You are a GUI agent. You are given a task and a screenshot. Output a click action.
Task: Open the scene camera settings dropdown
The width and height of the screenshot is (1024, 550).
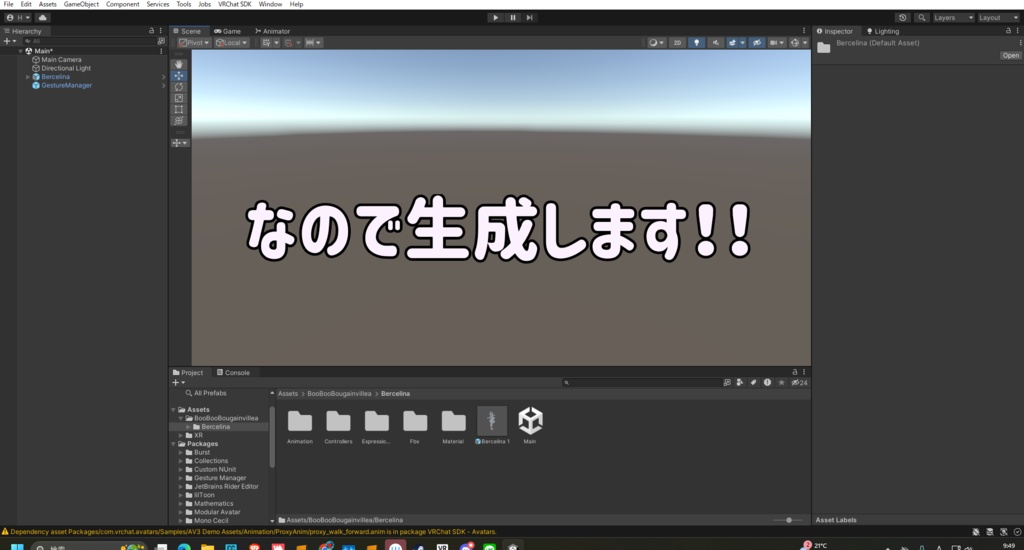[x=776, y=42]
